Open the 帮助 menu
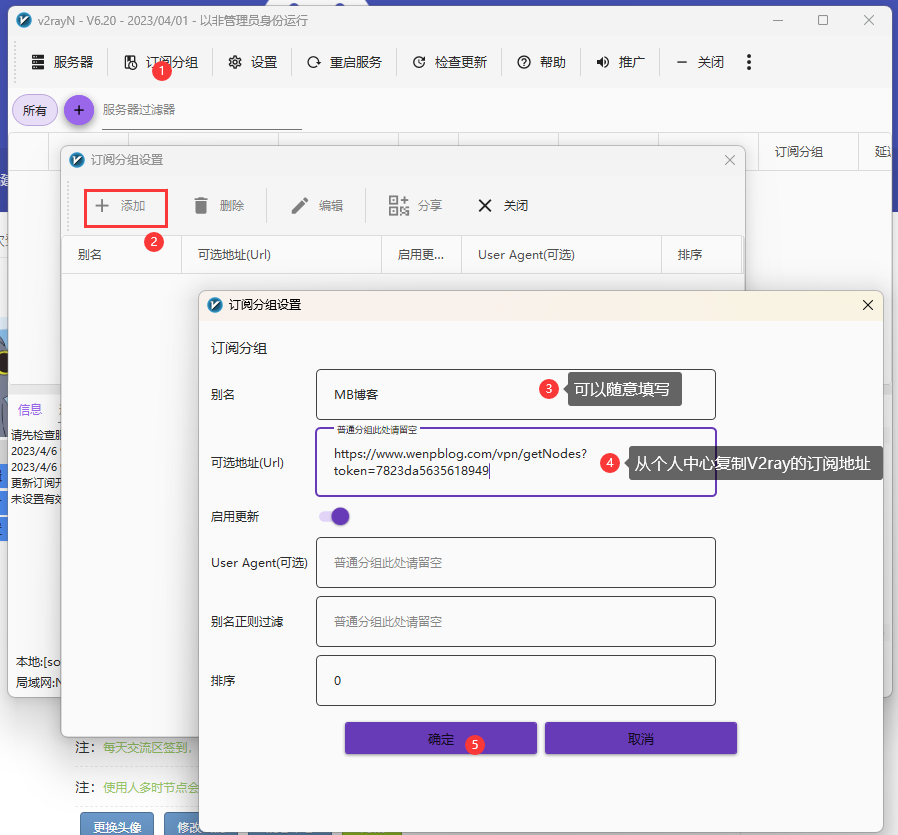The width and height of the screenshot is (898, 835). tap(541, 62)
